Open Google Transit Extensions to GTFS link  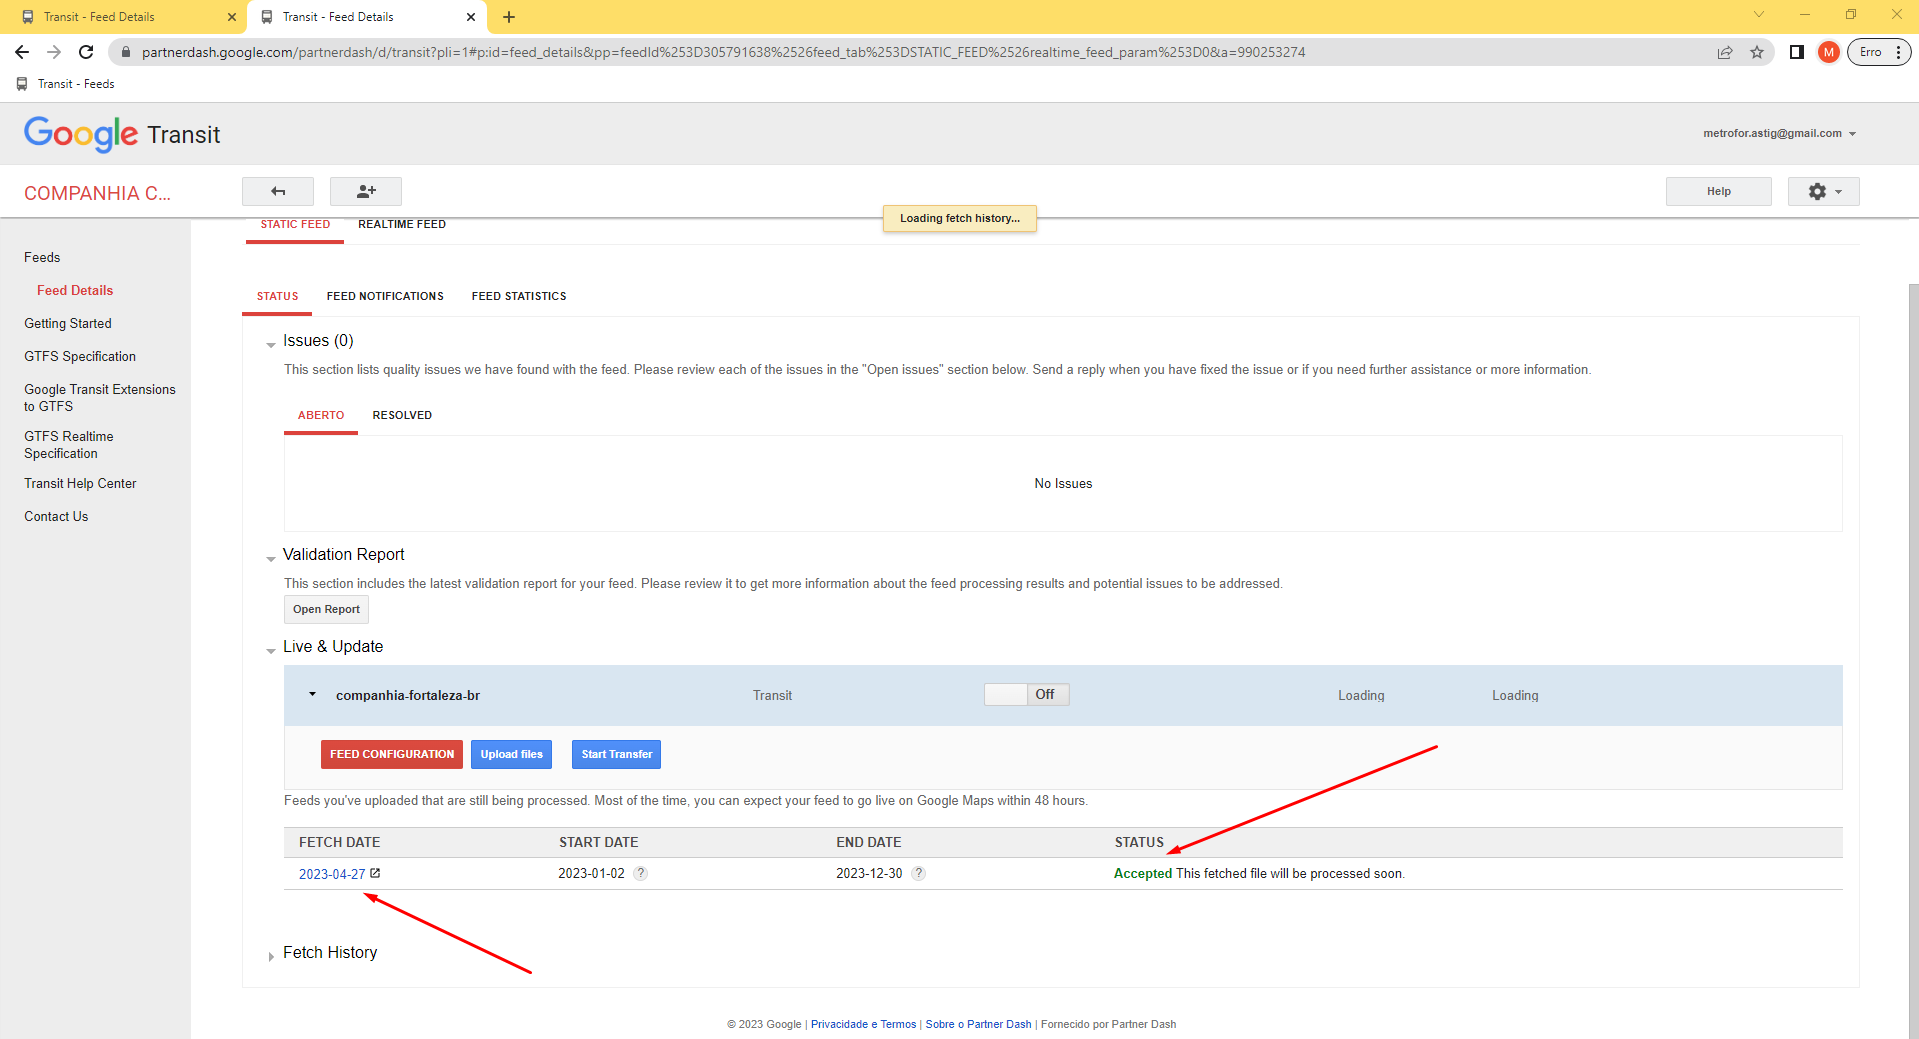(x=100, y=398)
